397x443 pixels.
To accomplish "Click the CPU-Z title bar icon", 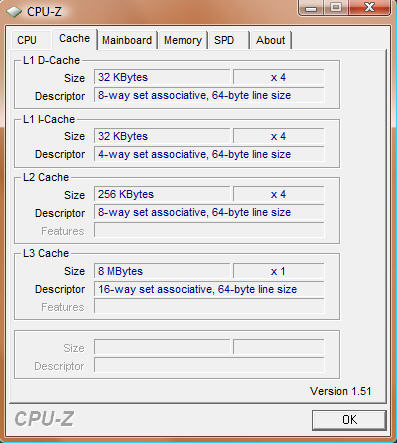I will click(x=15, y=12).
